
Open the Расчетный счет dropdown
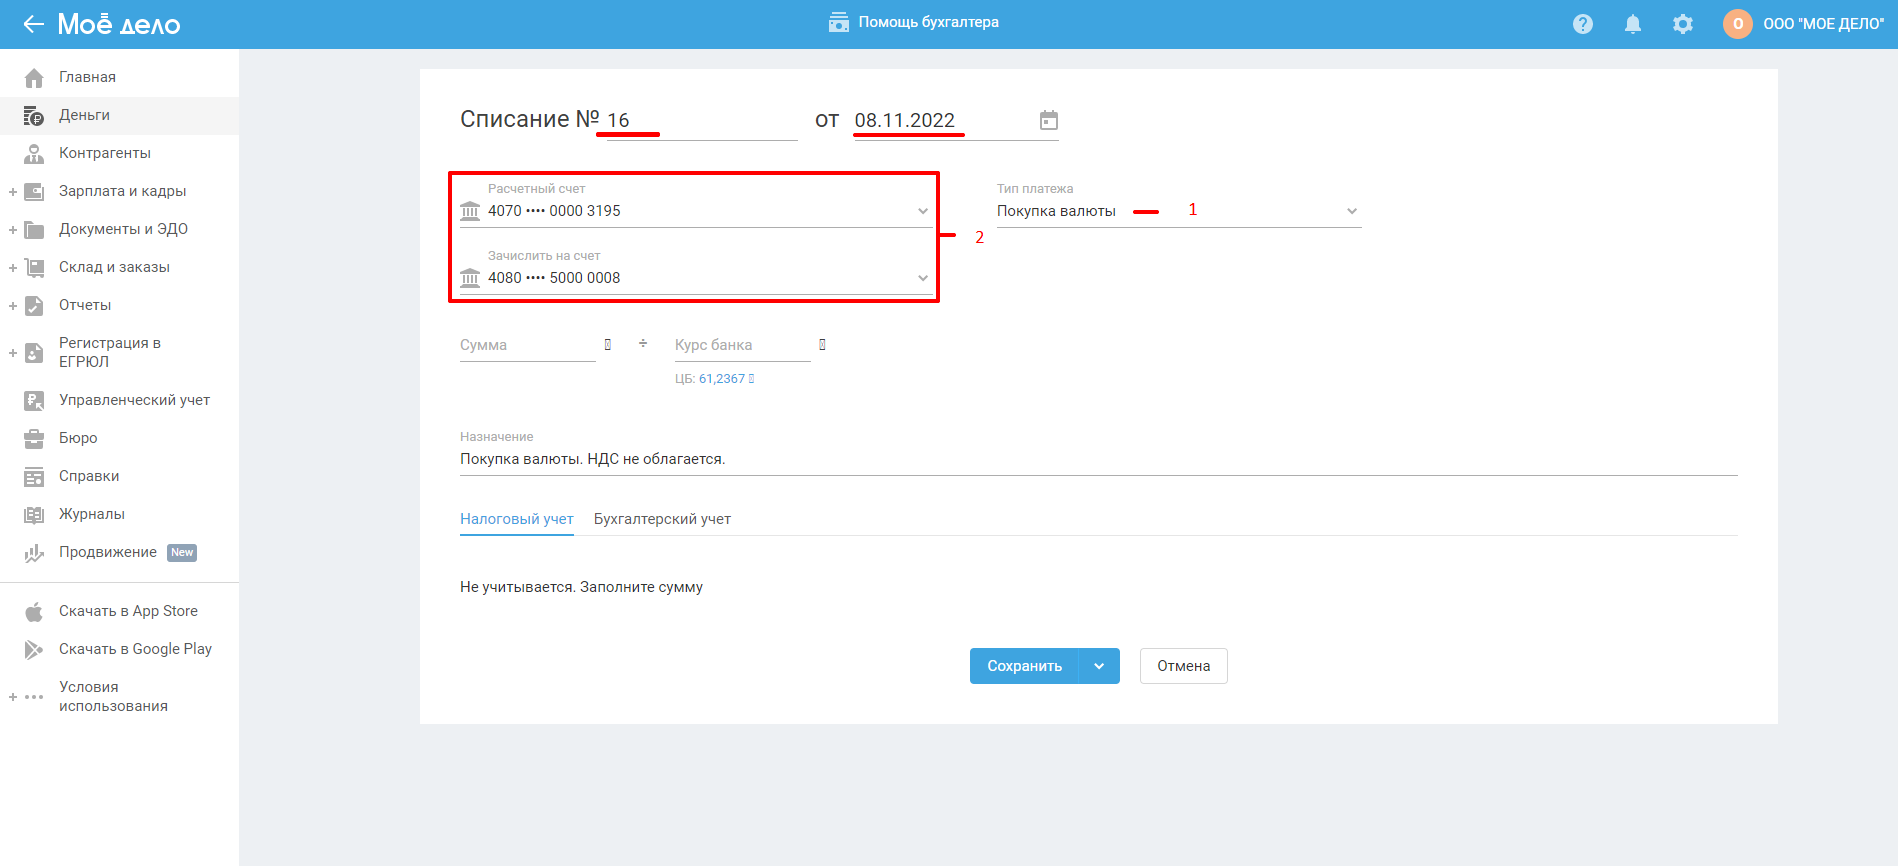923,211
